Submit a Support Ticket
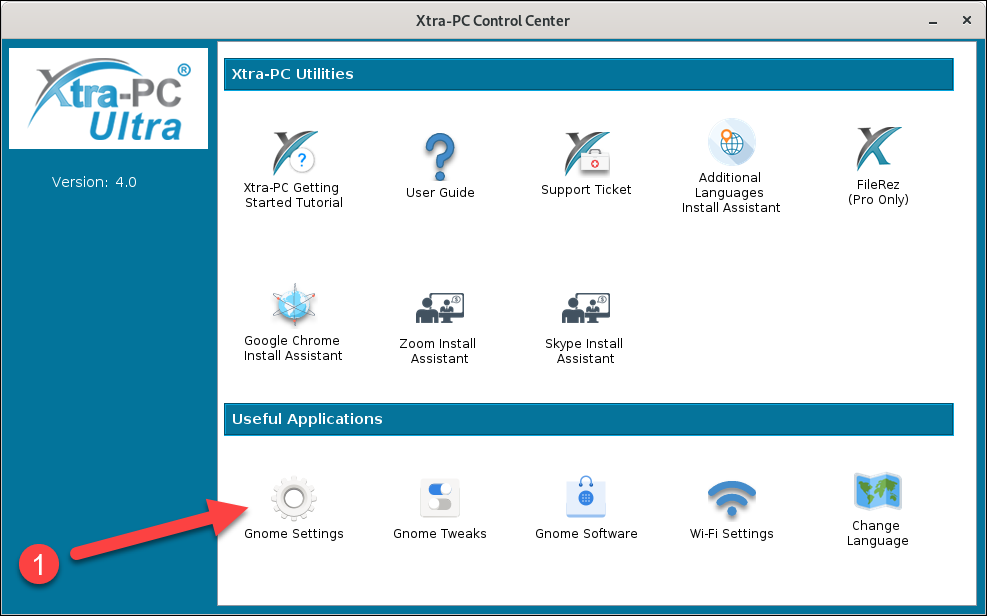987x616 pixels. [x=585, y=155]
